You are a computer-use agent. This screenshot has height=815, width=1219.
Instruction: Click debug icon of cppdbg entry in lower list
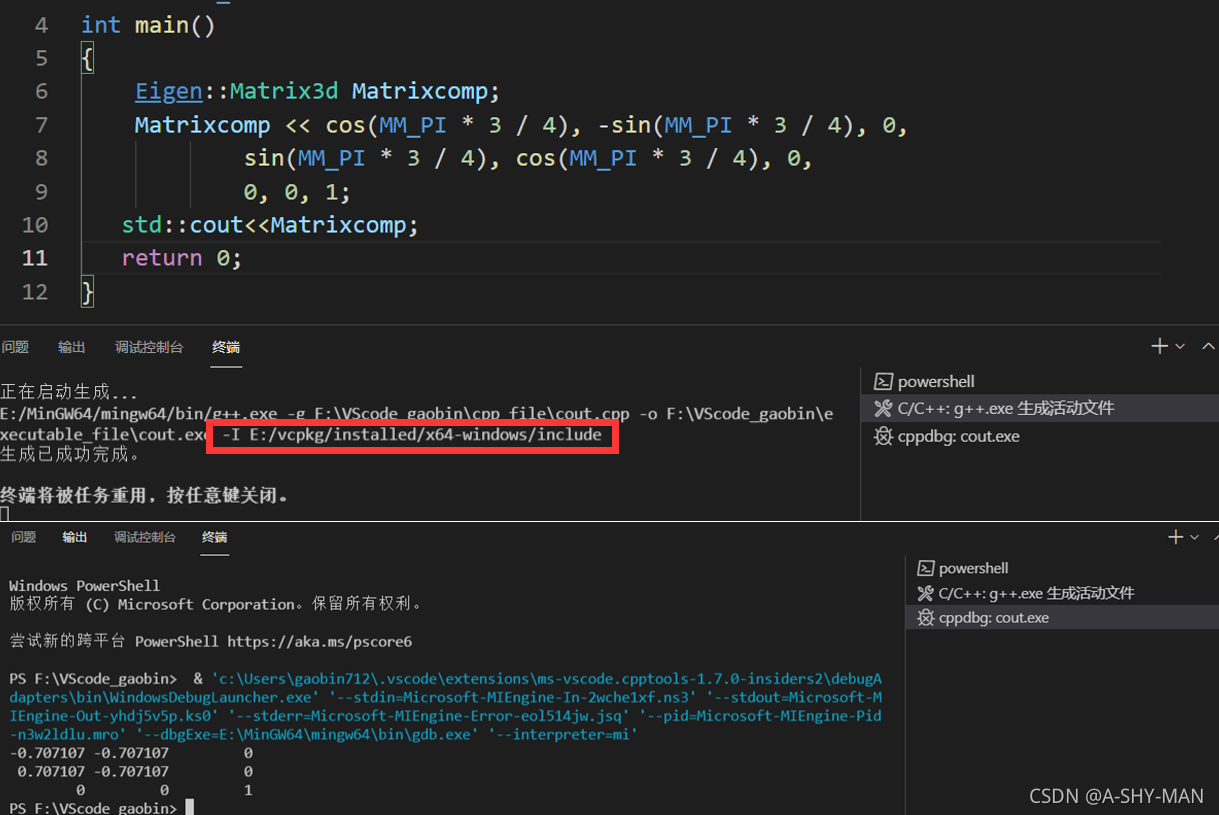pos(925,618)
